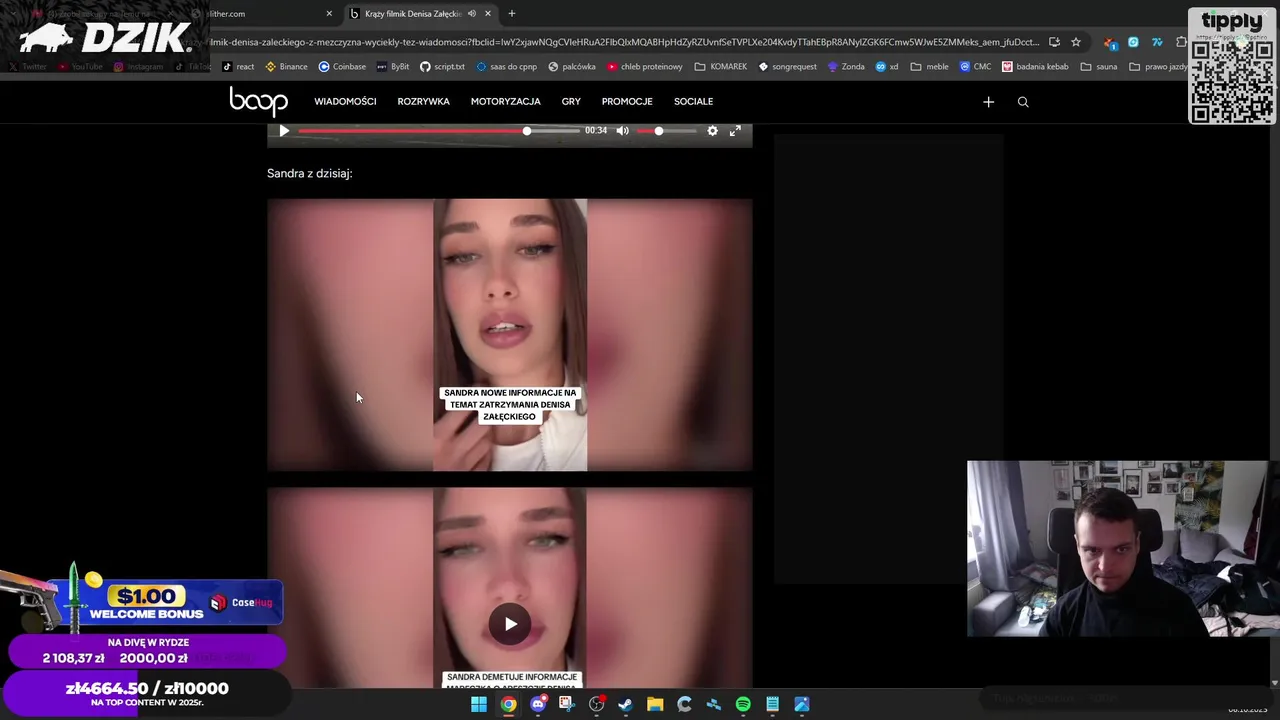Click the 'Sandra z dzisiaj:' text

[309, 174]
